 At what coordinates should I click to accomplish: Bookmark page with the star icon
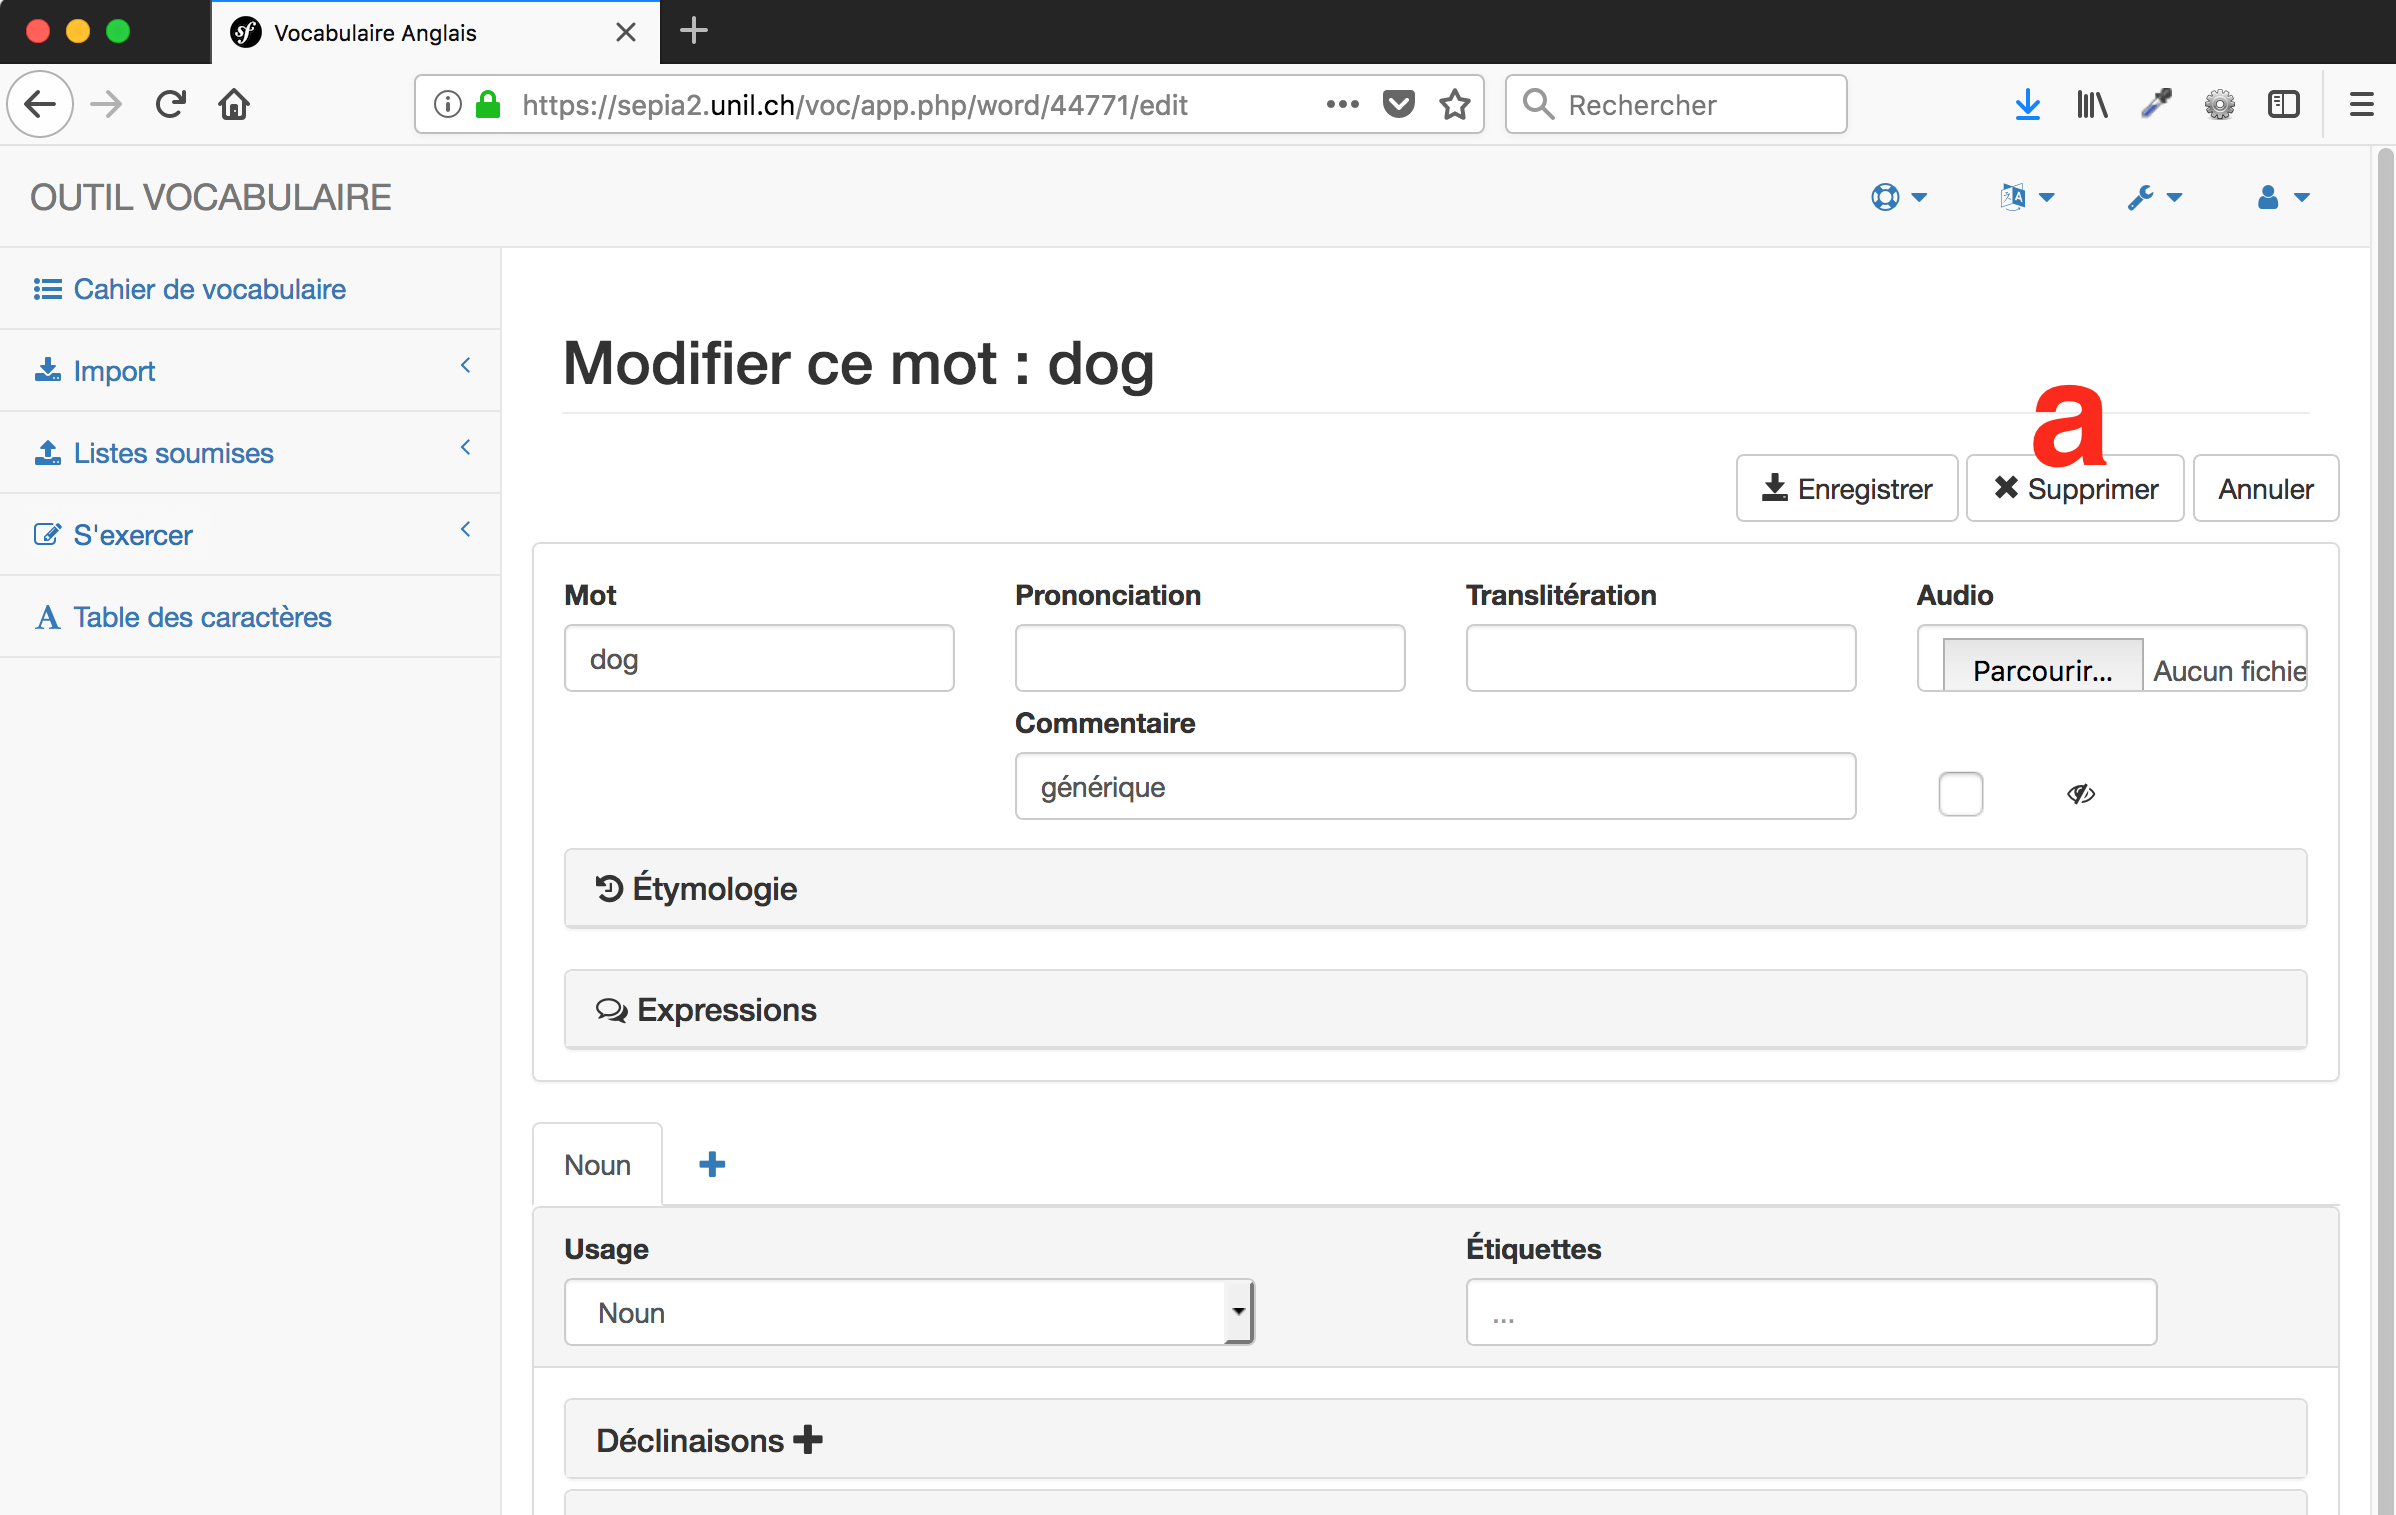(1455, 104)
